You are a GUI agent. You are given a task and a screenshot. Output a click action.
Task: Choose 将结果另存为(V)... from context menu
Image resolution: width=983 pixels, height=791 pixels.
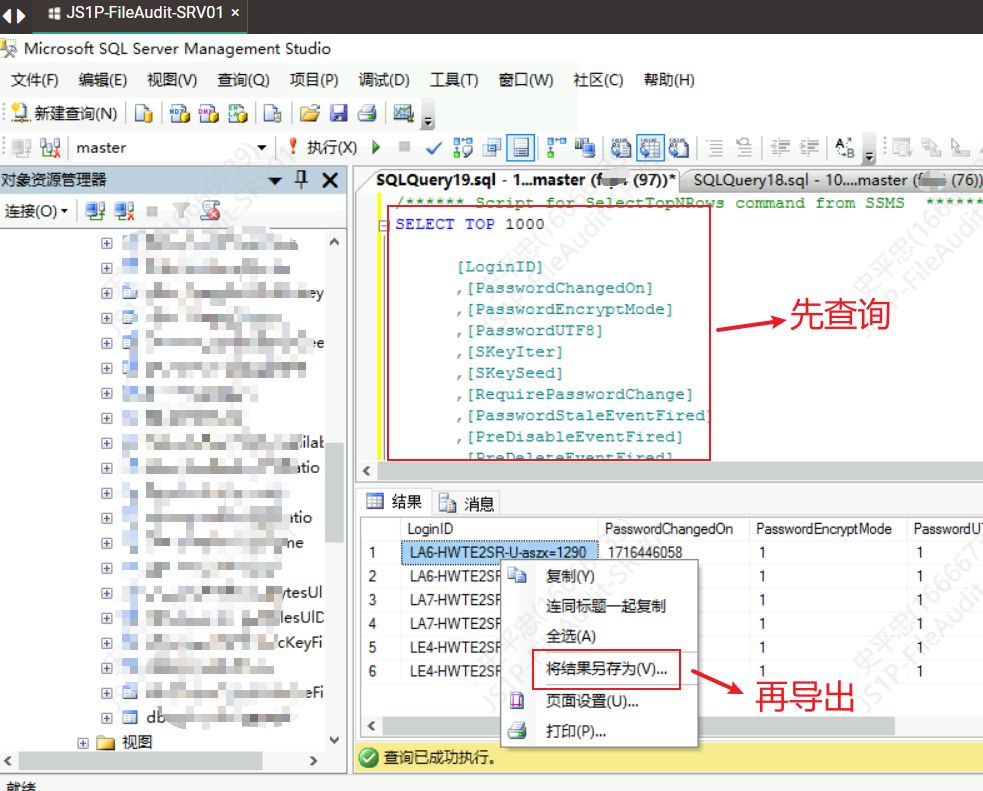[x=606, y=669]
